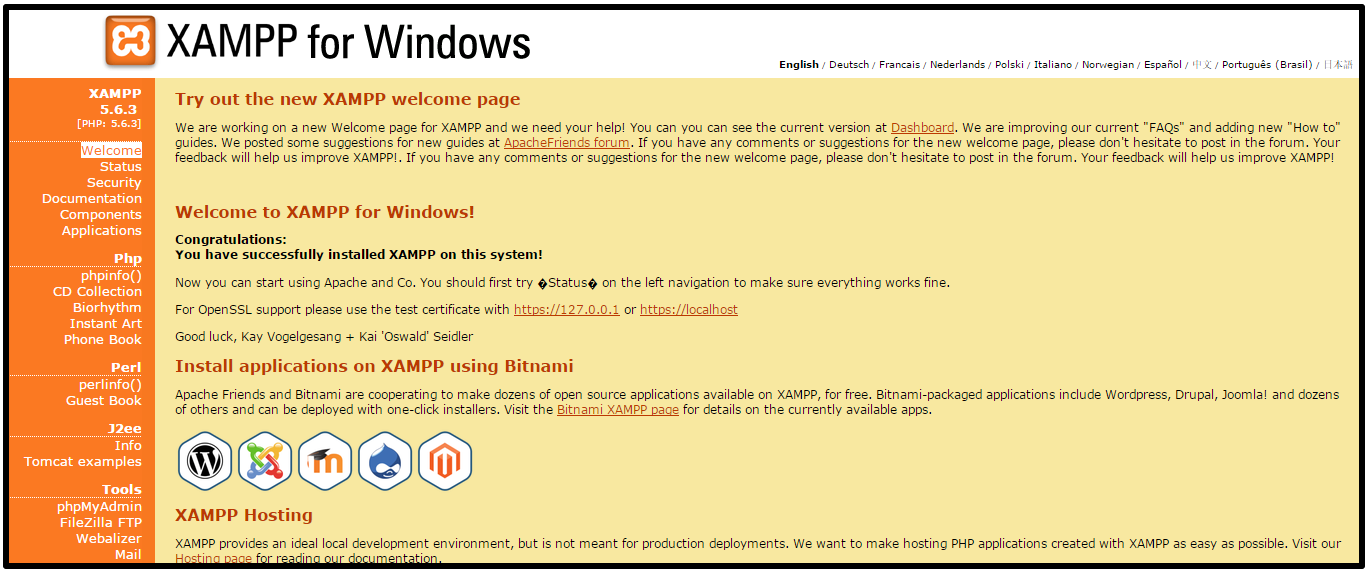Screen dimensions: 1369x572
Task: Open FileZilla FTP tool link
Action: (x=101, y=523)
